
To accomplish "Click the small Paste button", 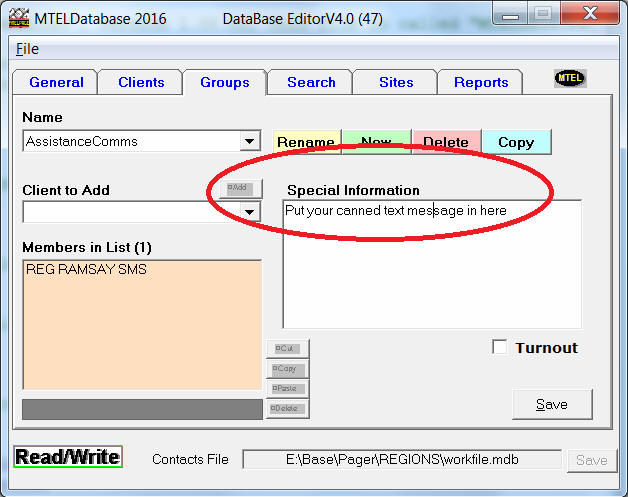I will tap(288, 388).
